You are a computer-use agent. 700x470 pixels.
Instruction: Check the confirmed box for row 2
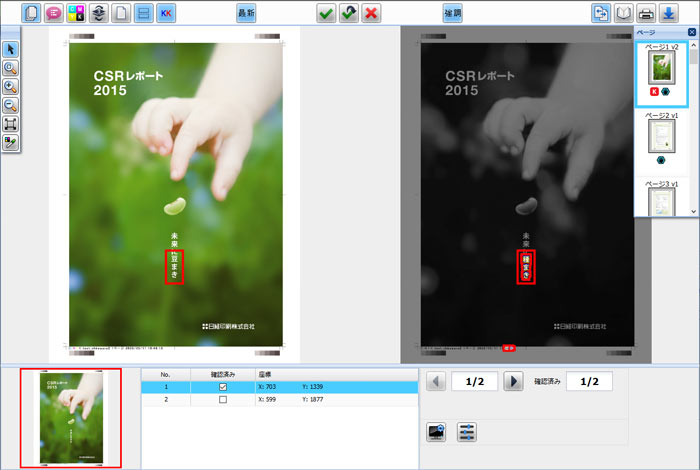pyautogui.click(x=223, y=399)
